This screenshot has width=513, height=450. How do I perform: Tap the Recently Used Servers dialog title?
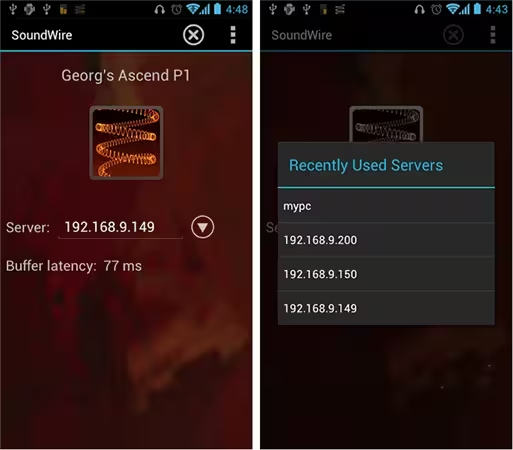click(x=366, y=165)
